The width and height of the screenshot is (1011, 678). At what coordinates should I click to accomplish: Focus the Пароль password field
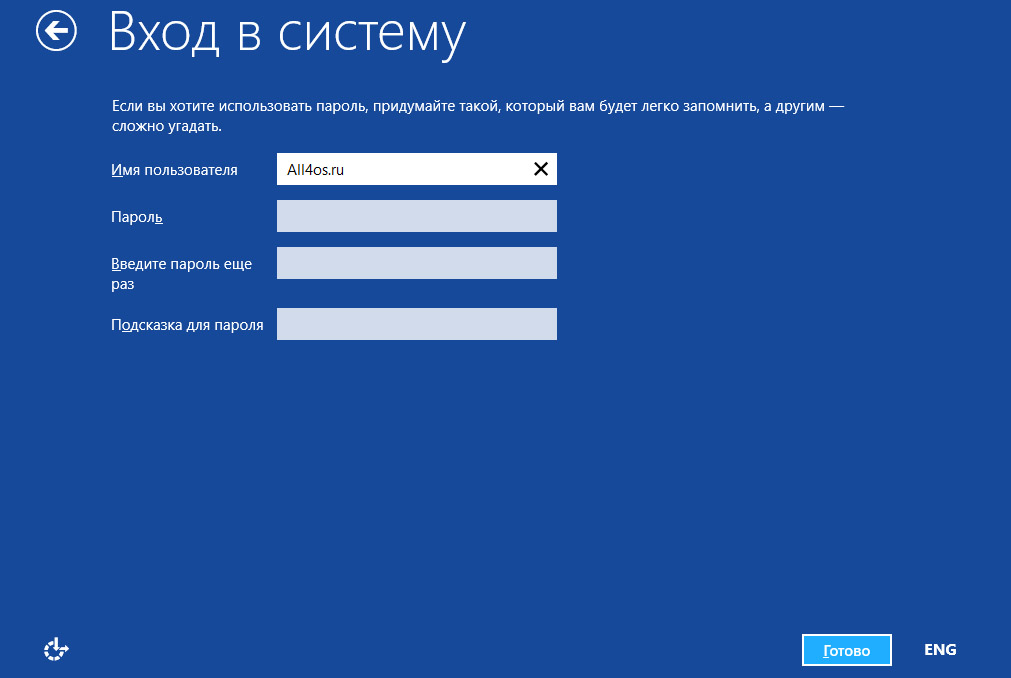[417, 216]
